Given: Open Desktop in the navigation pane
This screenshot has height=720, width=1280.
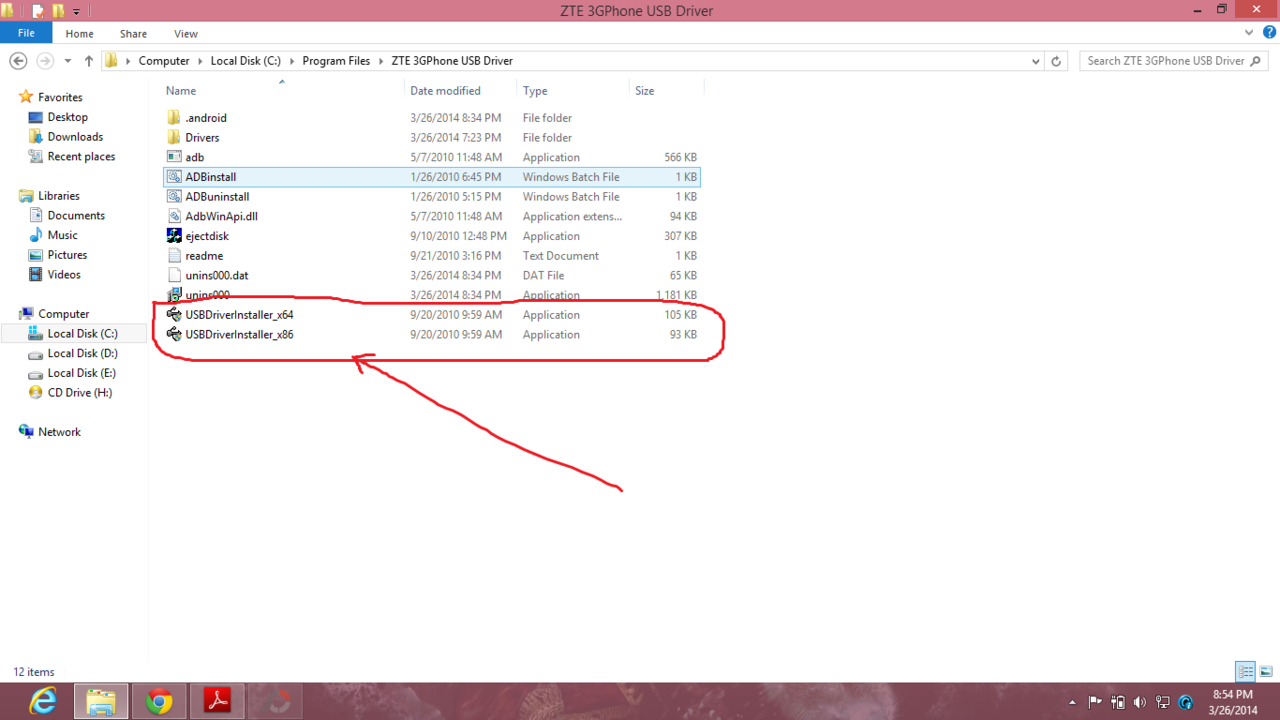Looking at the screenshot, I should tap(68, 117).
